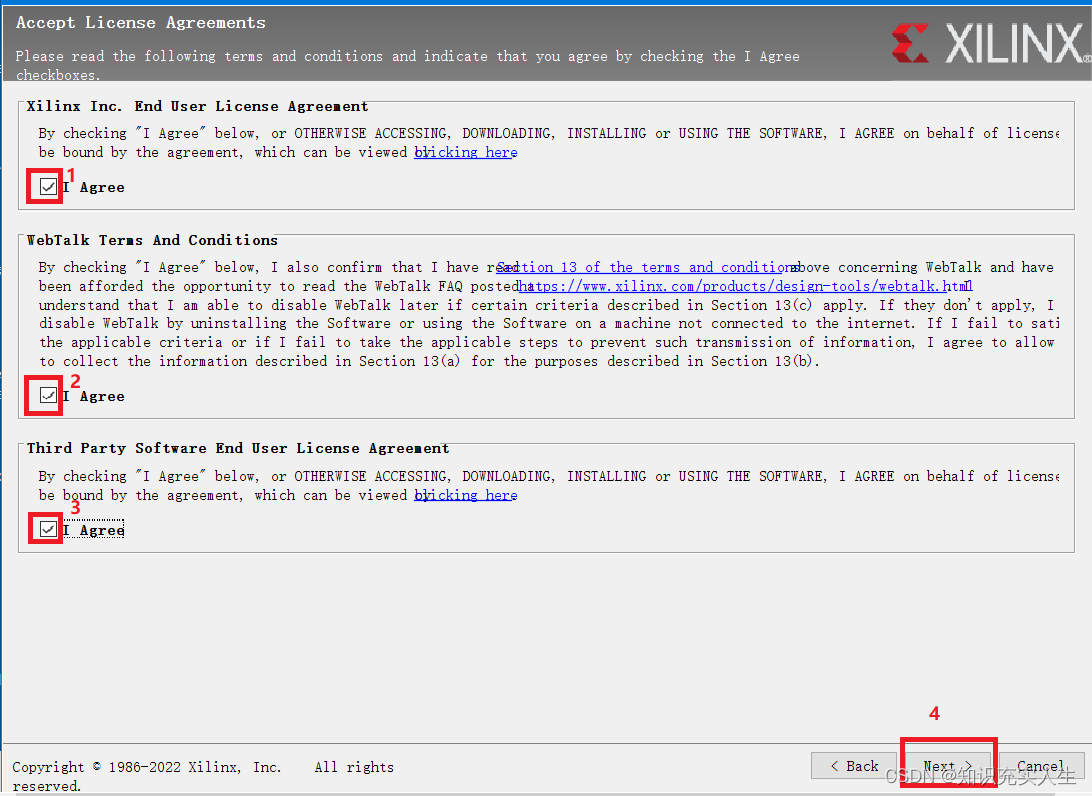
Task: Open Section 13 terms and conditions link
Action: pos(647,267)
